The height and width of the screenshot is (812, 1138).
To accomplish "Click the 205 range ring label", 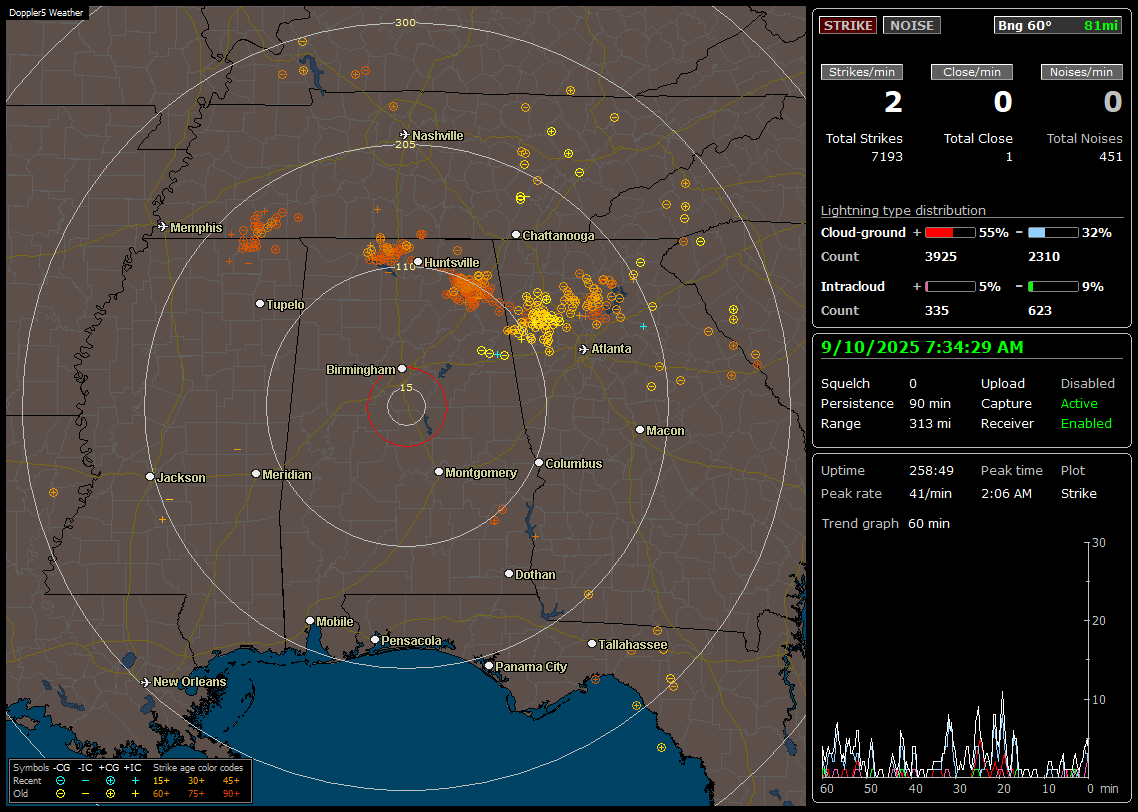I will [406, 144].
